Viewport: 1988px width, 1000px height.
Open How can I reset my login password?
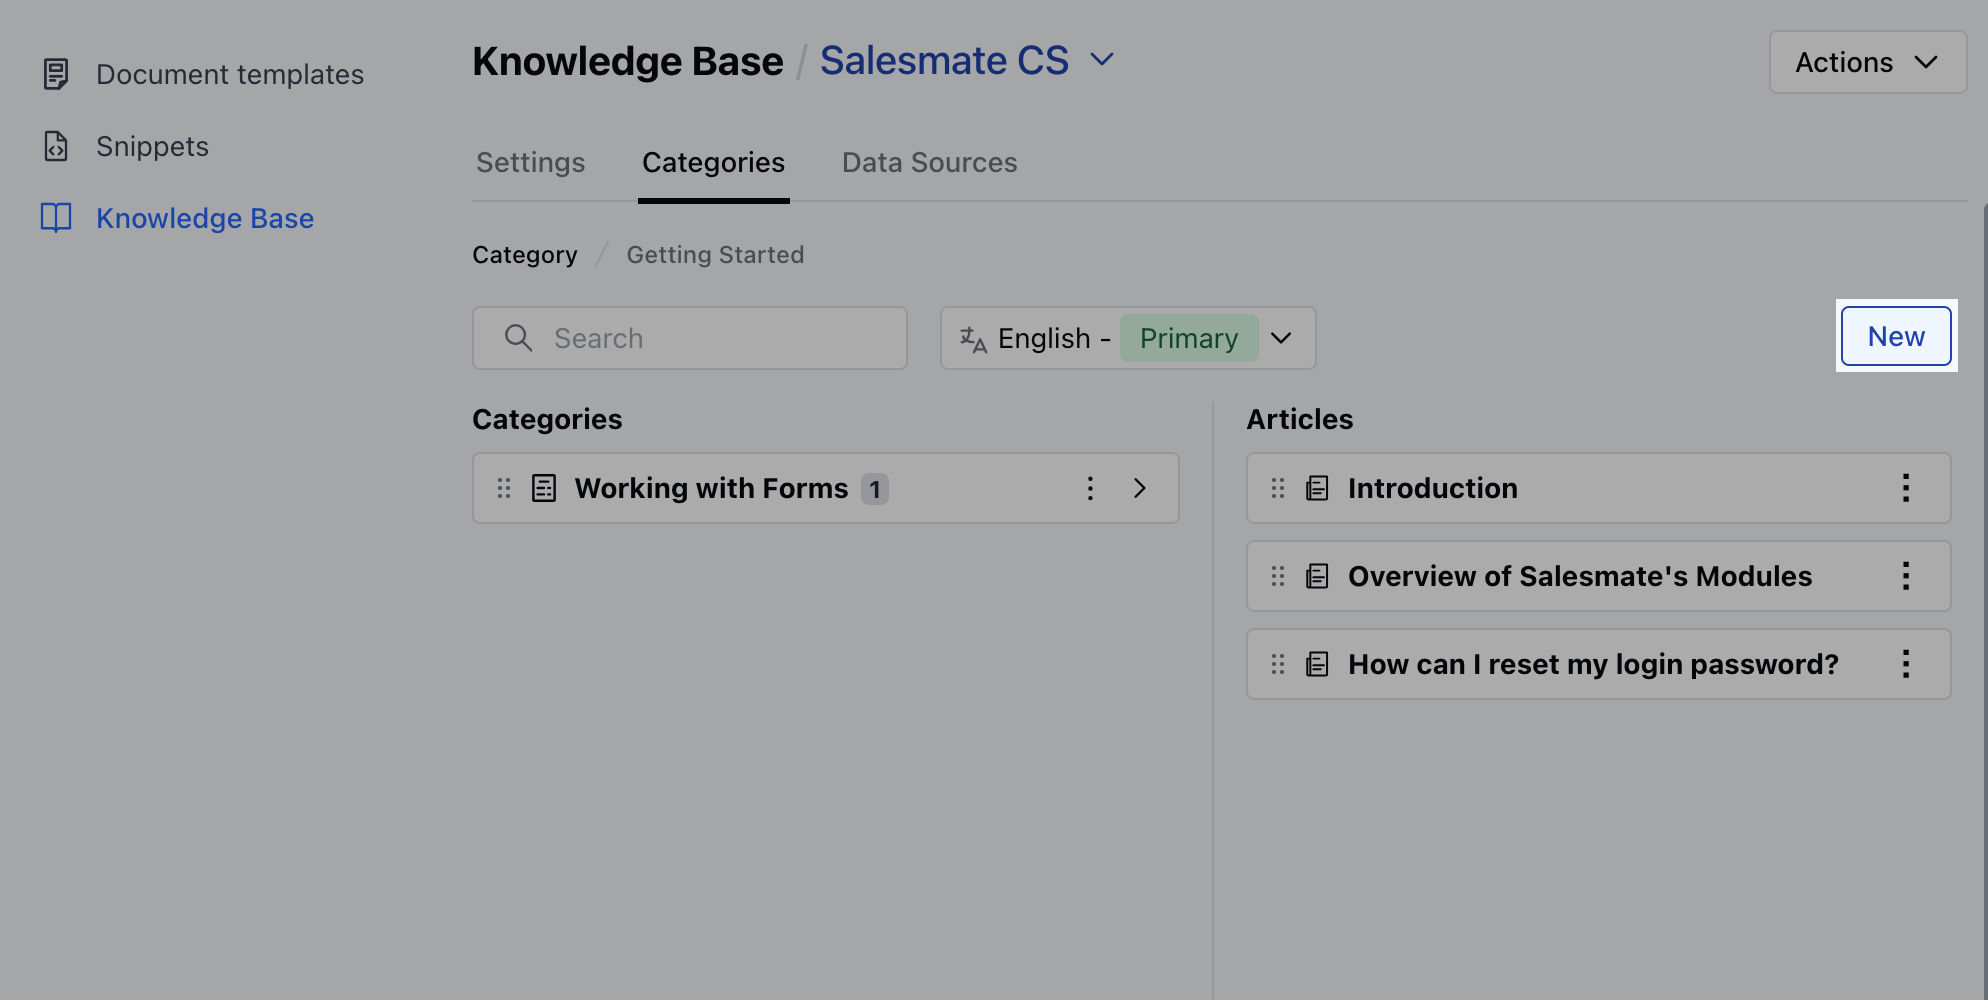point(1594,664)
